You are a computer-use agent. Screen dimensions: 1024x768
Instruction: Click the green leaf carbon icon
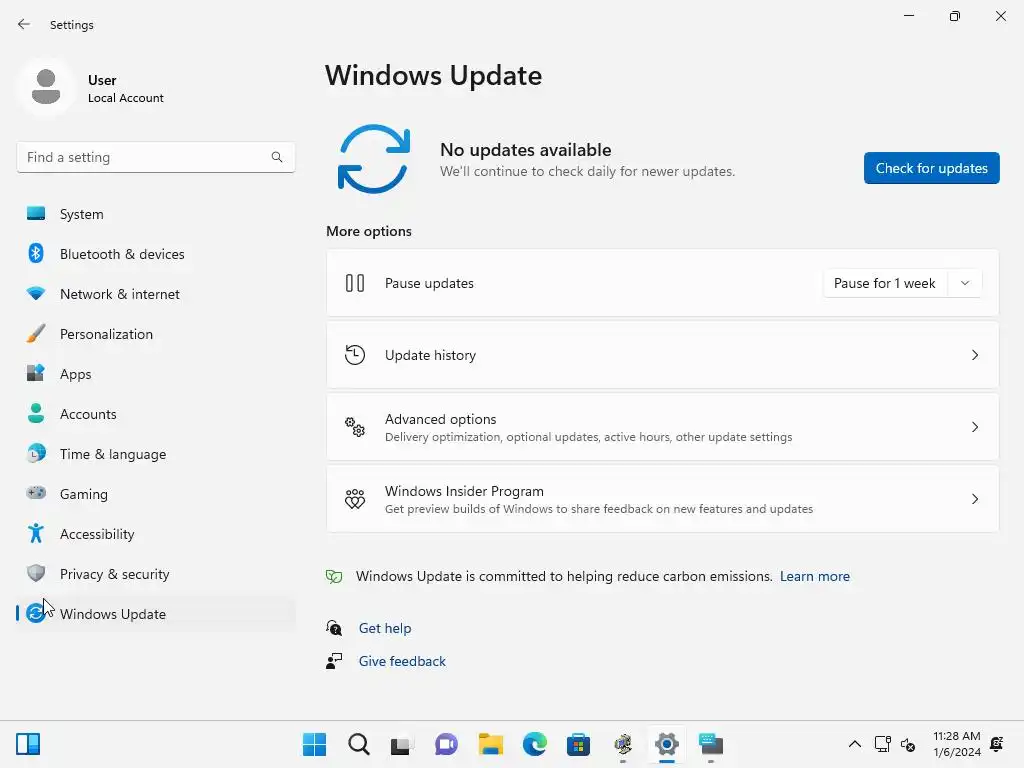334,576
